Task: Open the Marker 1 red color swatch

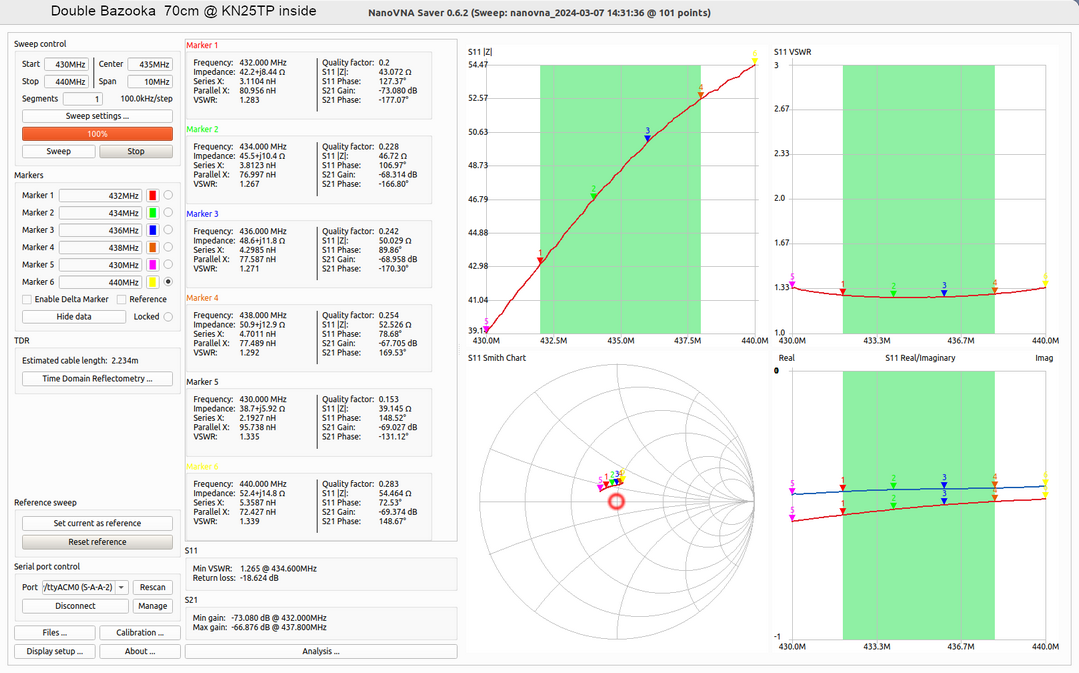Action: point(153,195)
